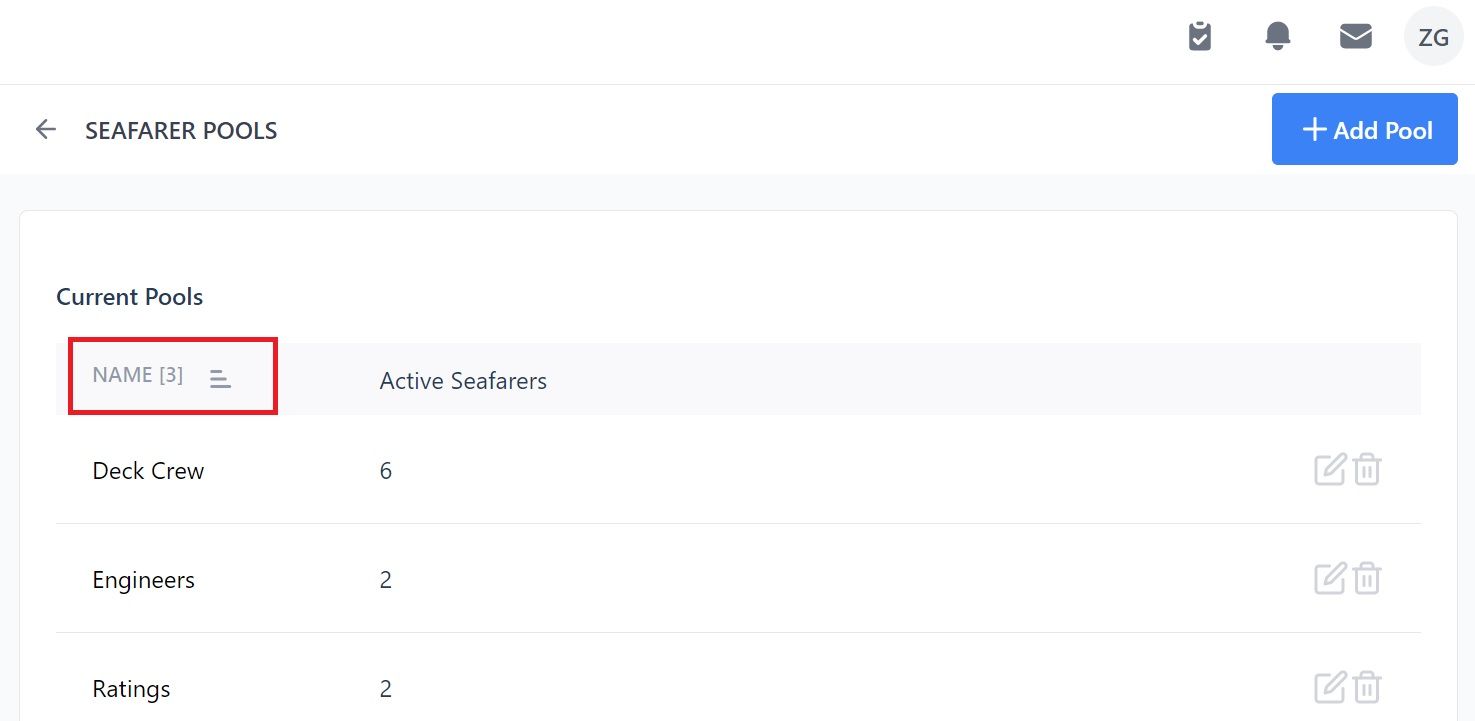Open the messages envelope icon

click(x=1355, y=37)
